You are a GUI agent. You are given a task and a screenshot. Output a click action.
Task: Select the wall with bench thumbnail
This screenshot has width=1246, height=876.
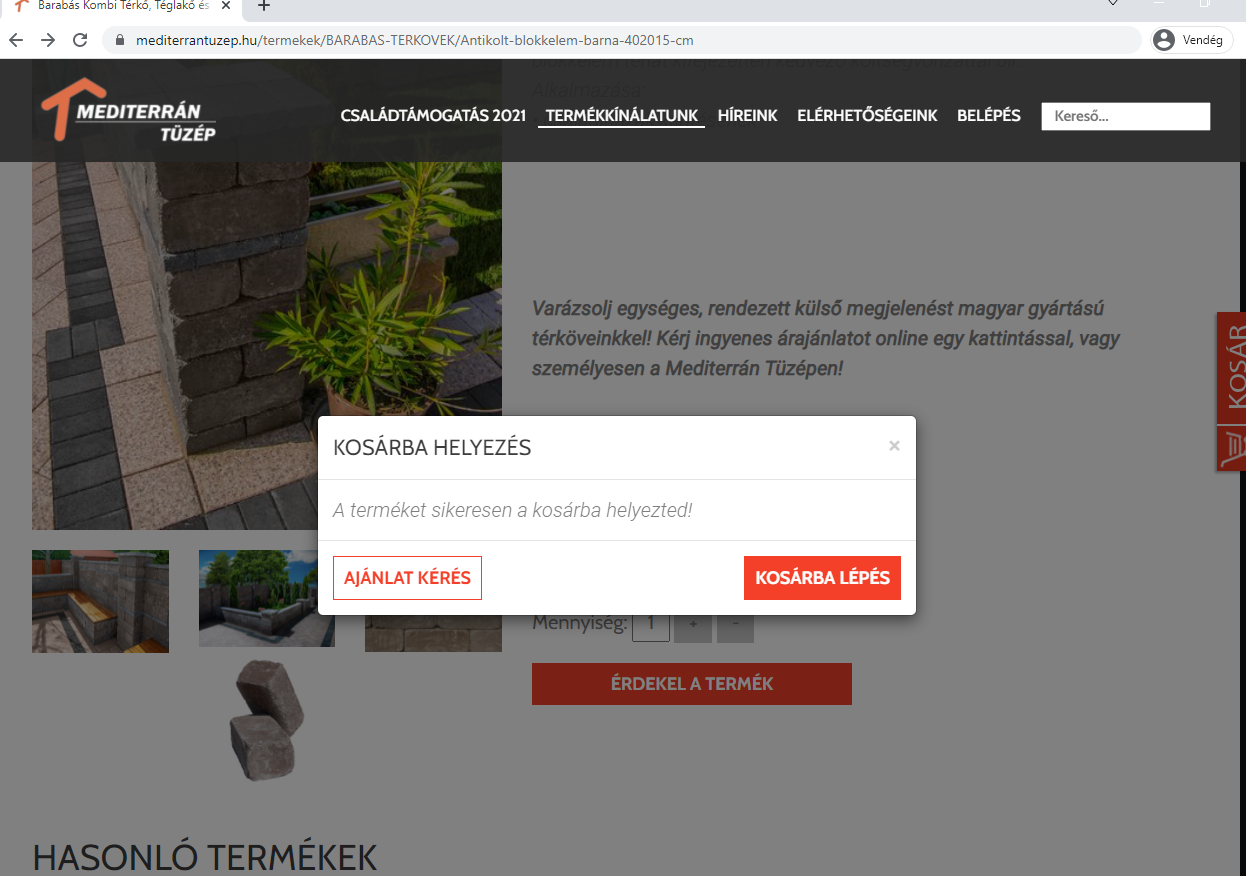[100, 601]
